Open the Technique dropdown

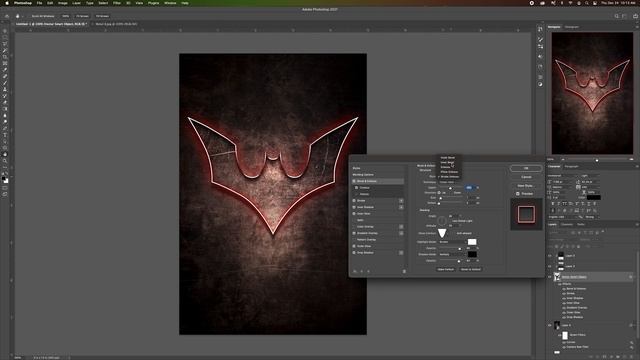451,182
